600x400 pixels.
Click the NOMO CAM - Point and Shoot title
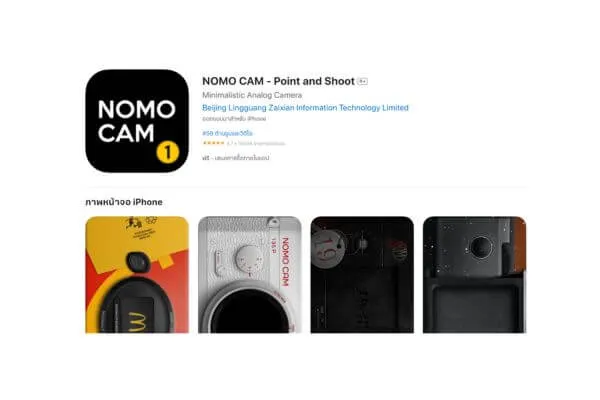278,81
